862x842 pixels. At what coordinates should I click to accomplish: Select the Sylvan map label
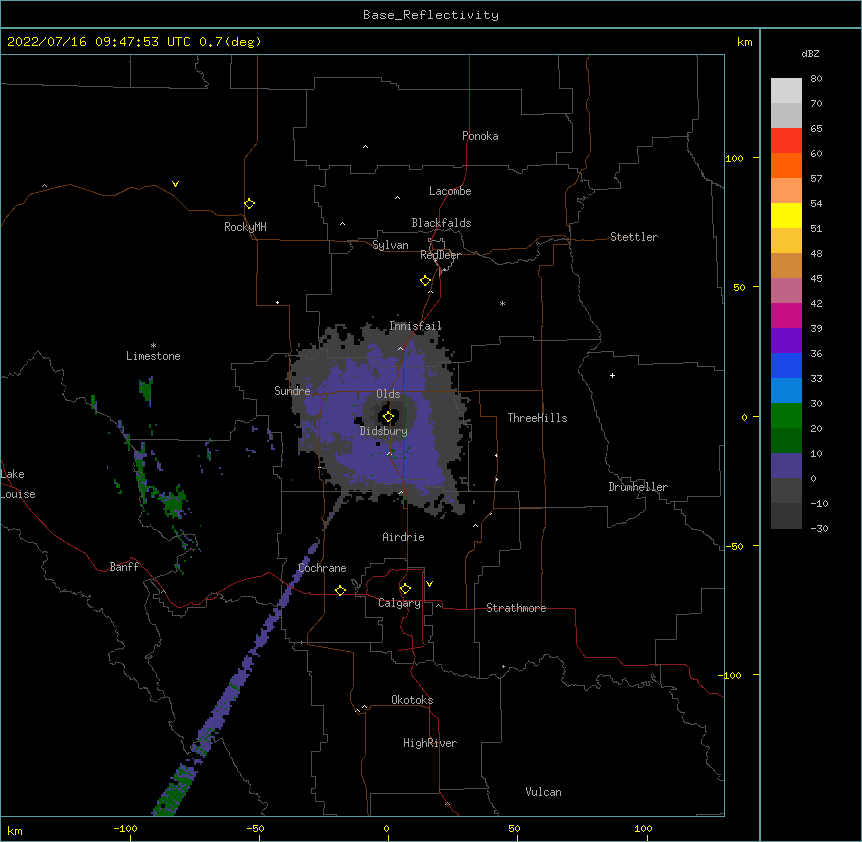(x=390, y=245)
